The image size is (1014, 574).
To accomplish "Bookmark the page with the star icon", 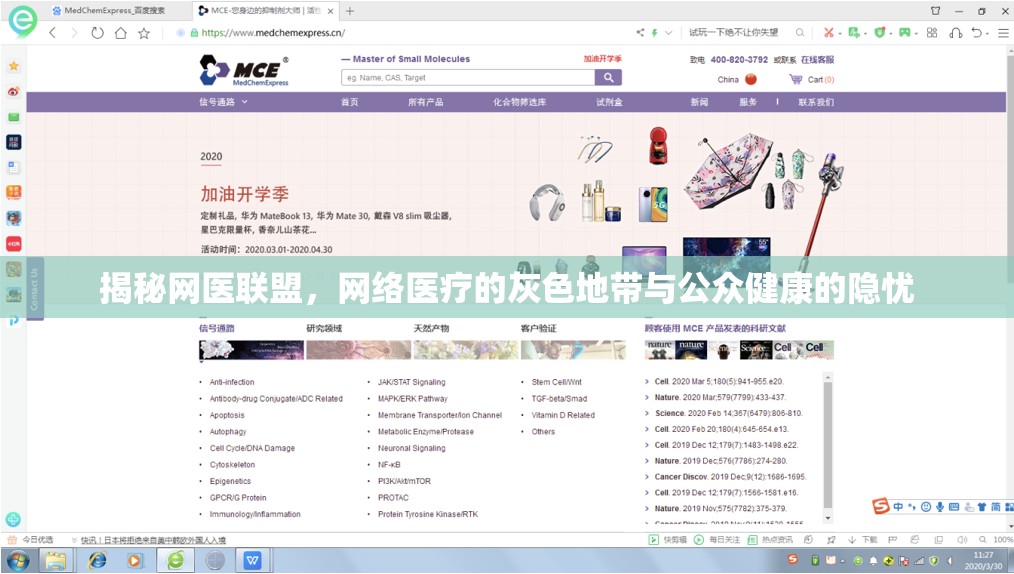I will pos(144,32).
